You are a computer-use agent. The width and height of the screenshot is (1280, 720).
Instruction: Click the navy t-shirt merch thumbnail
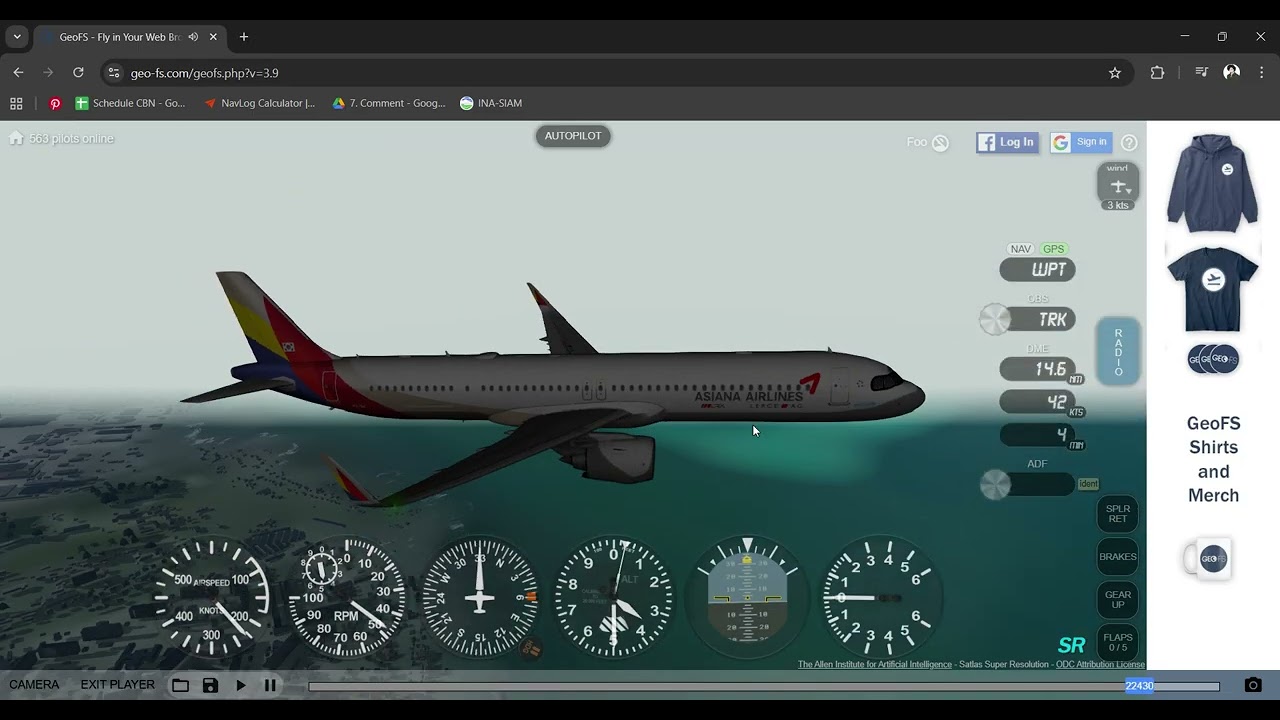click(x=1212, y=289)
